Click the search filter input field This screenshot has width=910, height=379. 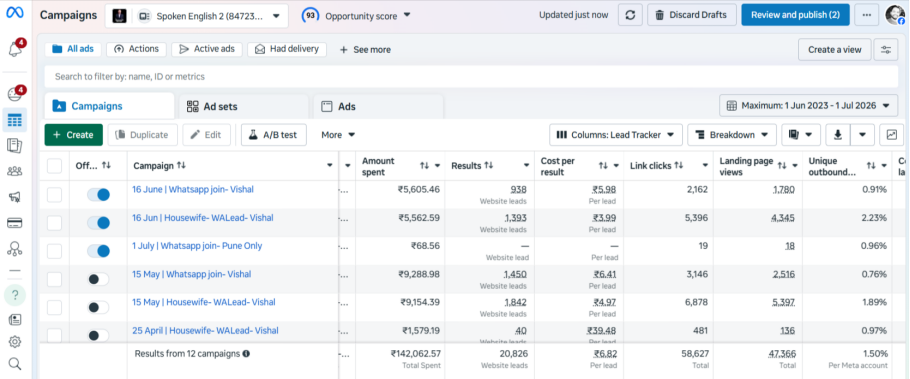click(471, 77)
